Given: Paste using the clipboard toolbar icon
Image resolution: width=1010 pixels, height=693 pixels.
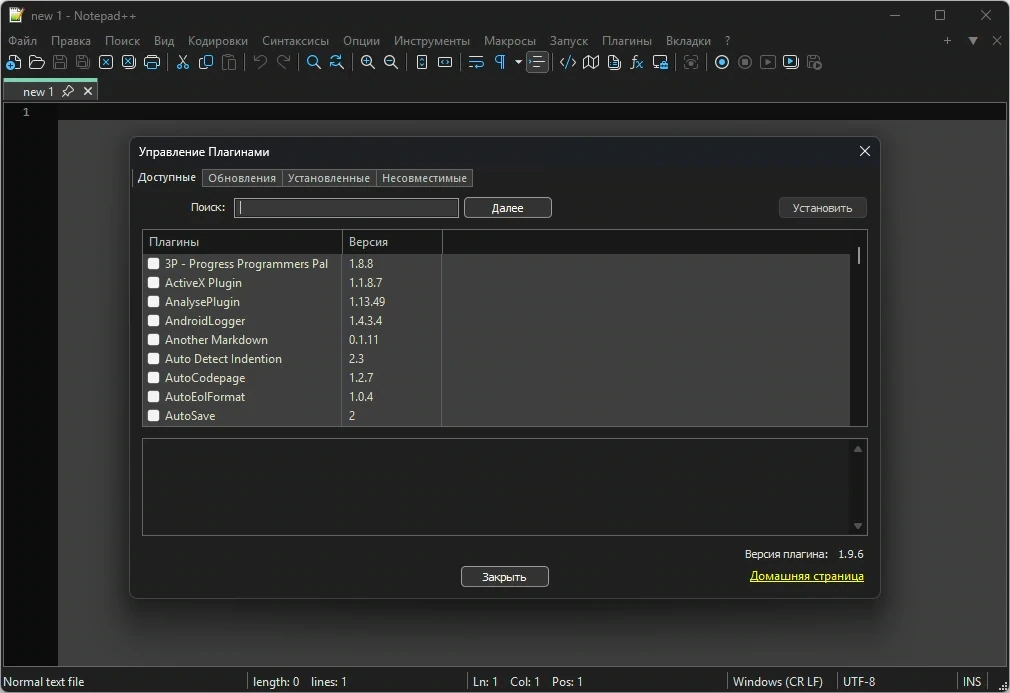Looking at the screenshot, I should click(229, 62).
